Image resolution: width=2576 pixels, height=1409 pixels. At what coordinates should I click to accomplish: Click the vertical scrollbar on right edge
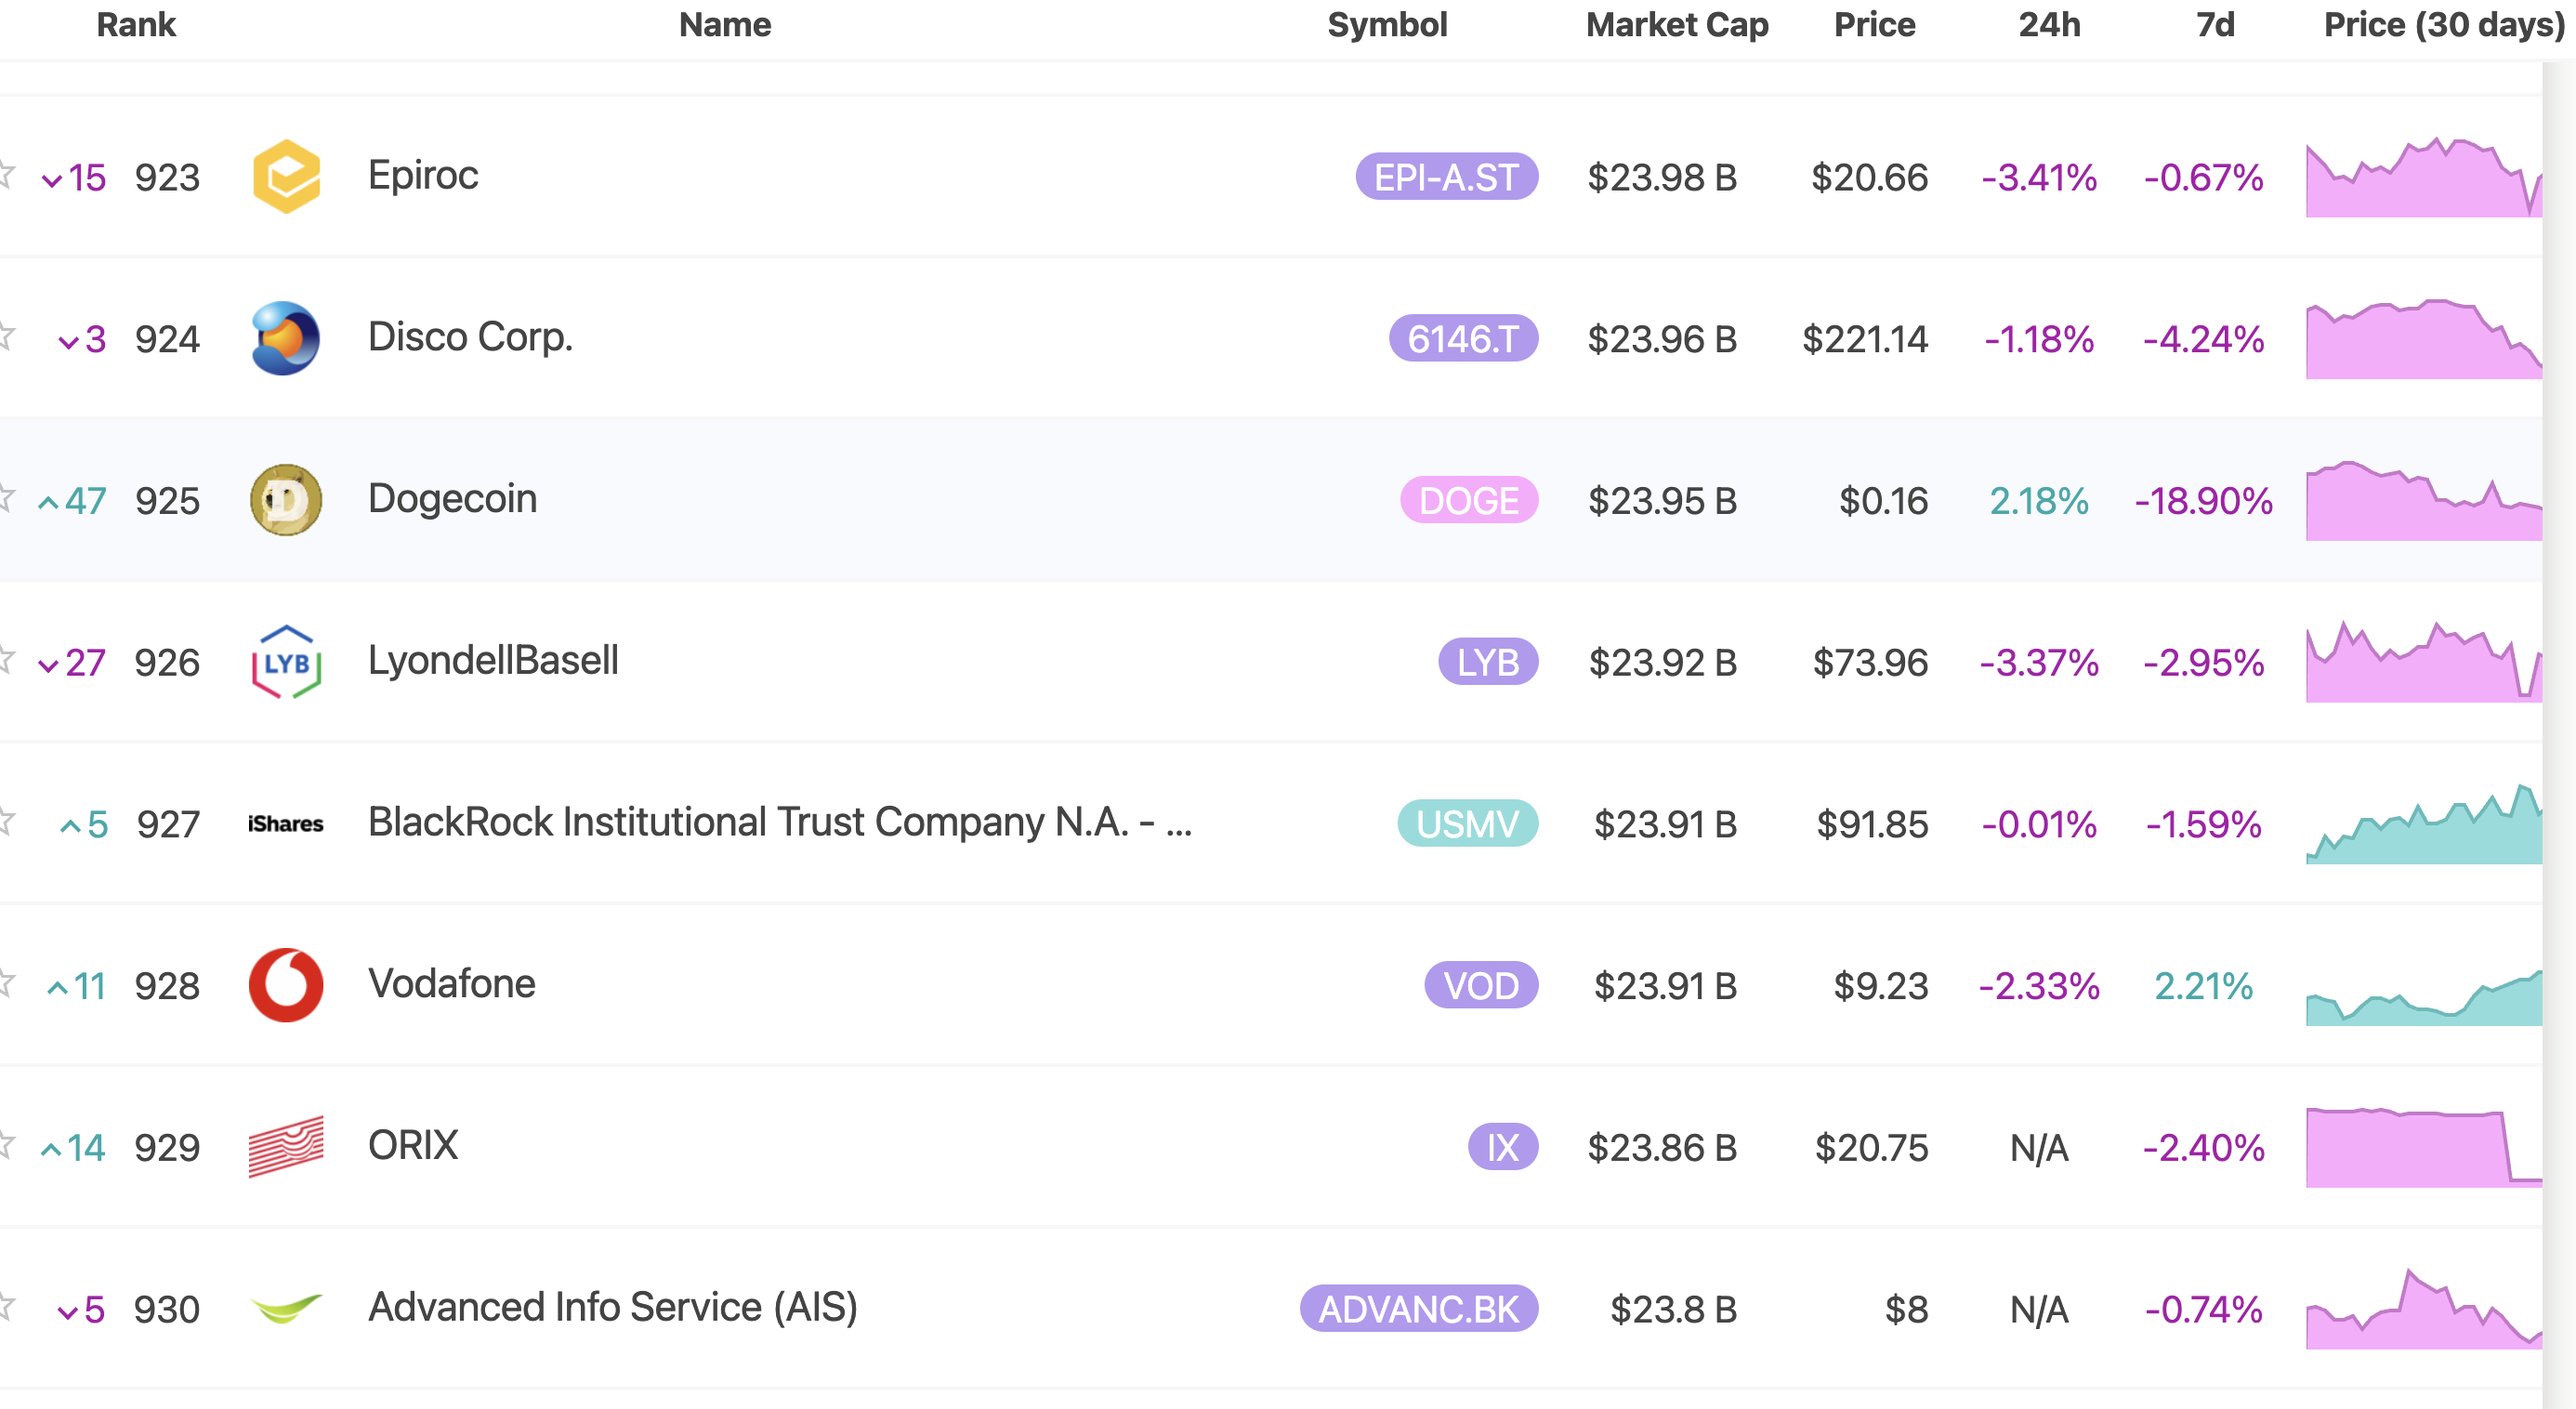pyautogui.click(x=2559, y=735)
